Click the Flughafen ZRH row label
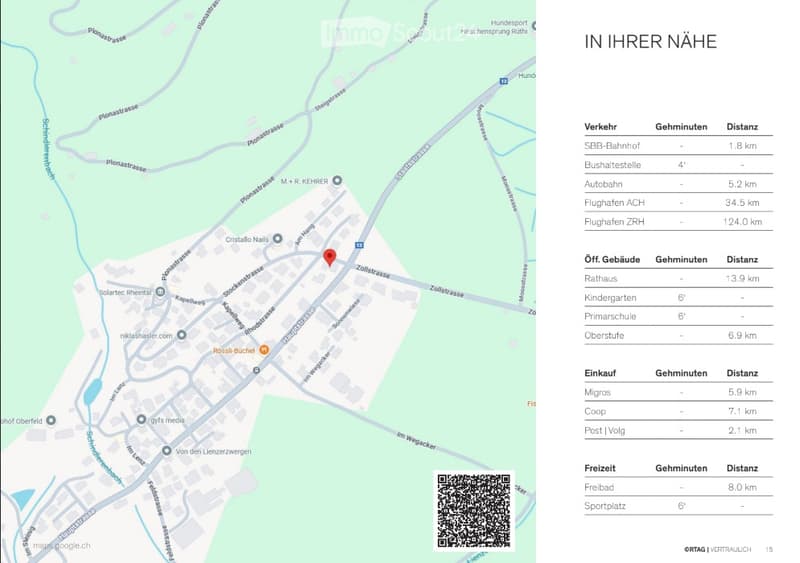 [614, 222]
